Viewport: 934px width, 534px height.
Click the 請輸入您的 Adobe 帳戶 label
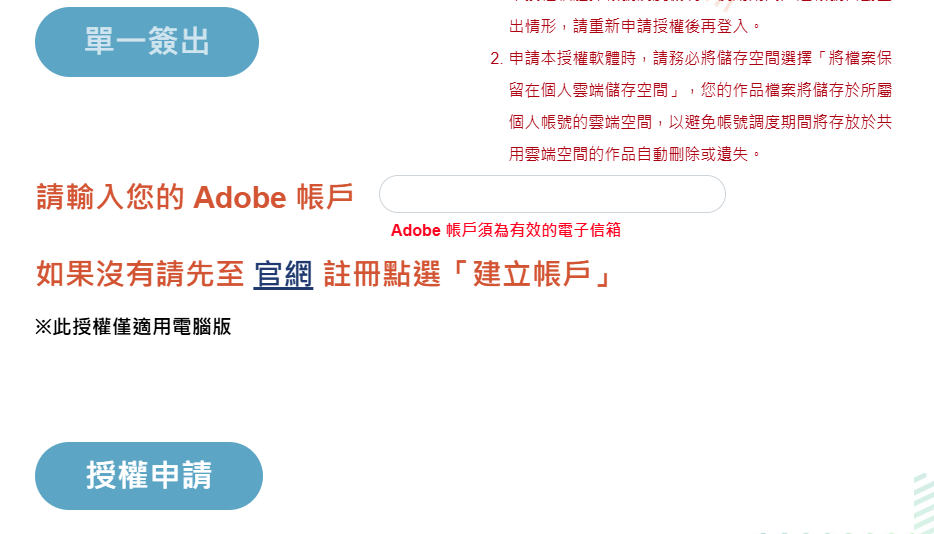tap(195, 197)
